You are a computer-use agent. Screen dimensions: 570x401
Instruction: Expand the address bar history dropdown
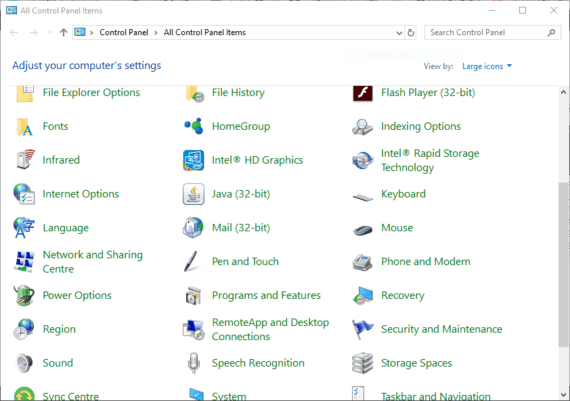pos(399,33)
